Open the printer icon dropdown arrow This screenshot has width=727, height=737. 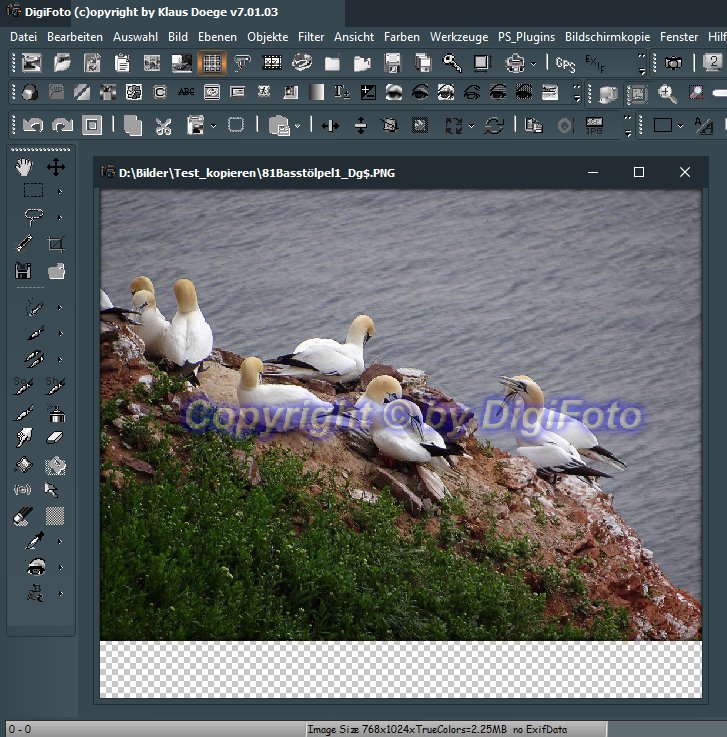point(534,64)
